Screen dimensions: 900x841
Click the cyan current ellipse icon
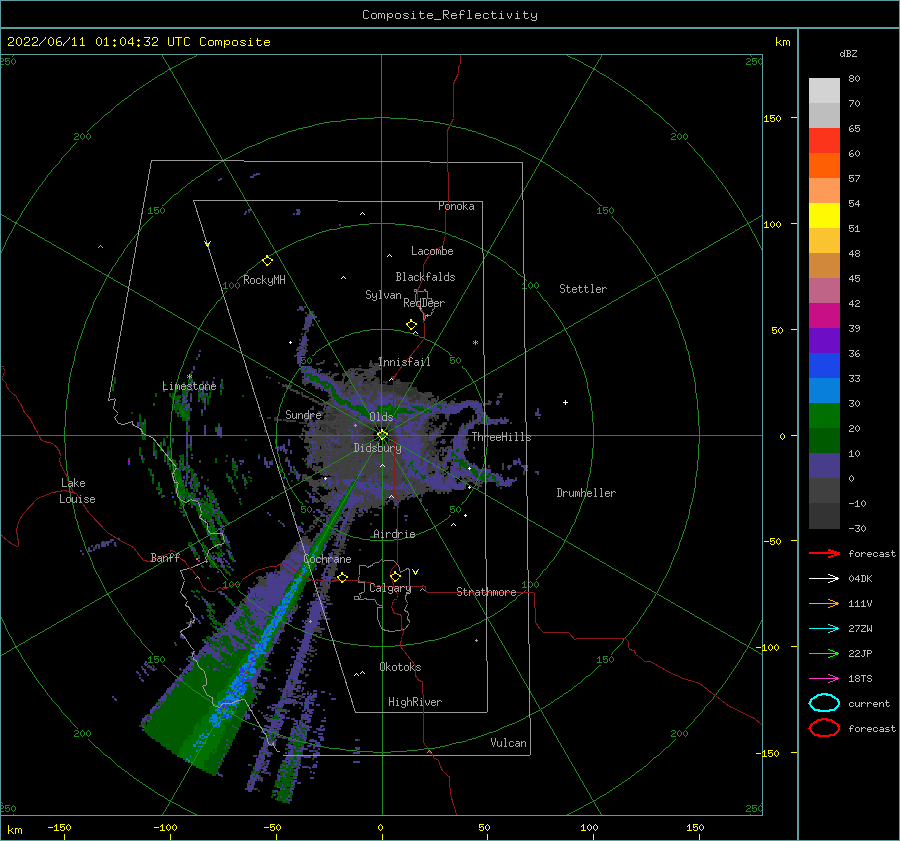824,703
